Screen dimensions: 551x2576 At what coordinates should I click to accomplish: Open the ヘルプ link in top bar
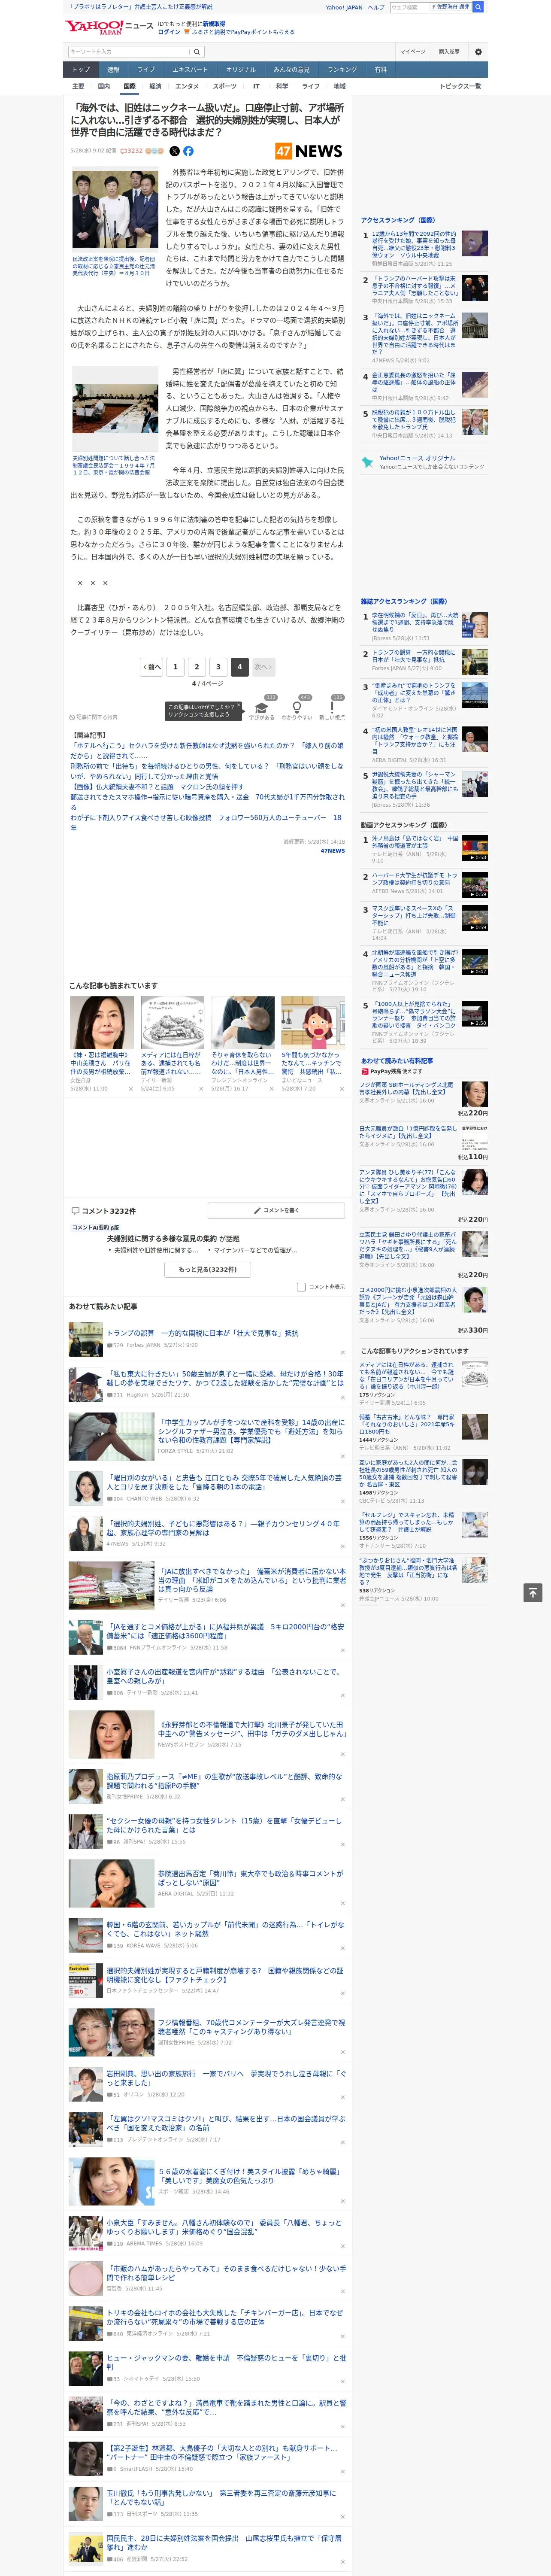[x=376, y=7]
